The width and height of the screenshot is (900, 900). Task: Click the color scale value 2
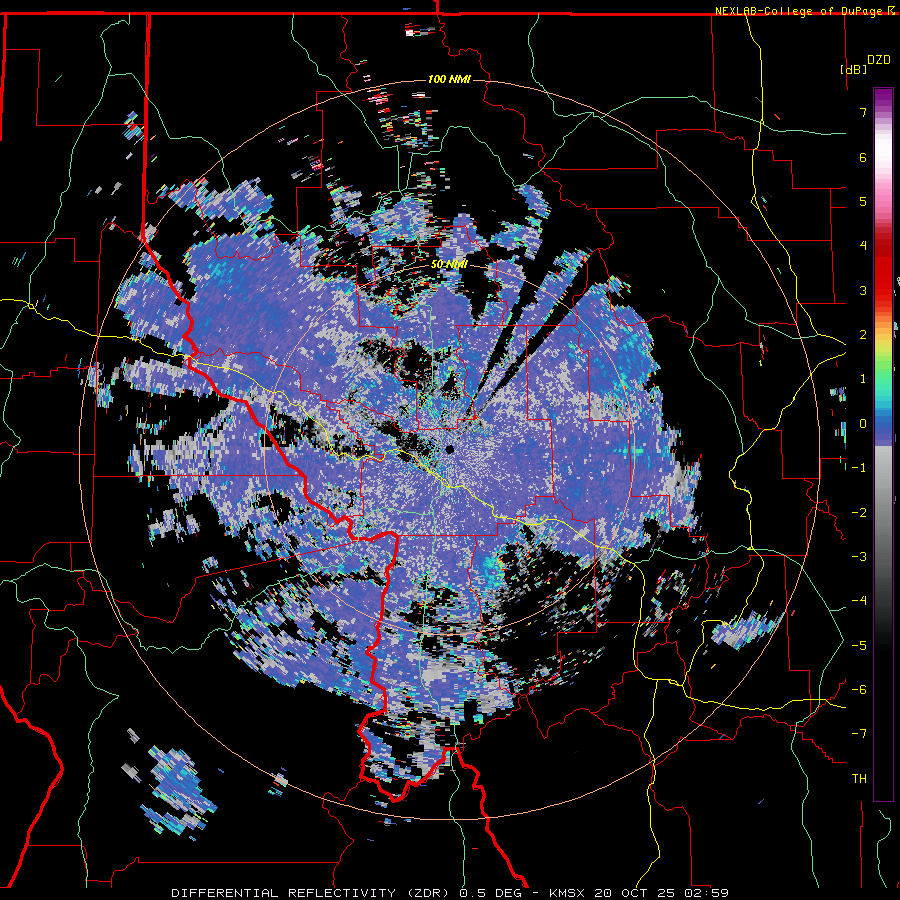click(x=863, y=335)
